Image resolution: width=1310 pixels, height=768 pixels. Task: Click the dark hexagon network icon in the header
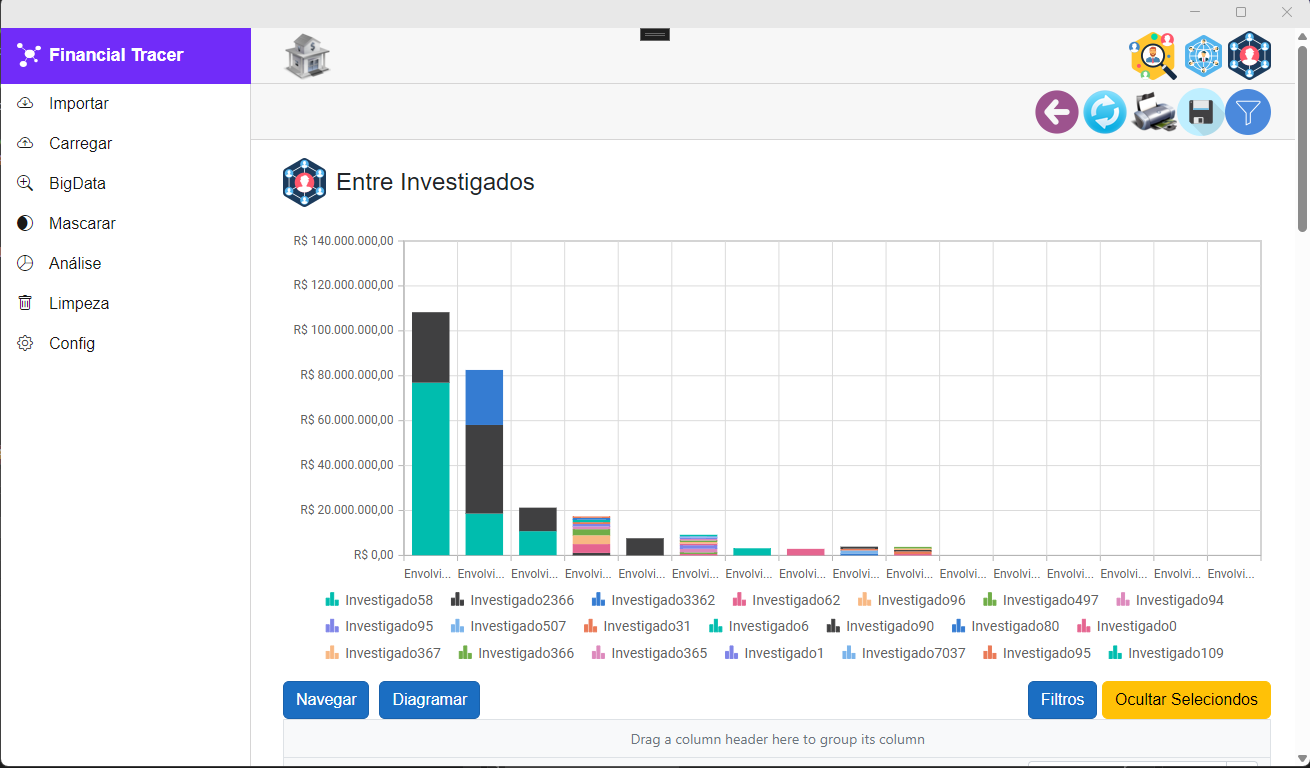point(1250,56)
